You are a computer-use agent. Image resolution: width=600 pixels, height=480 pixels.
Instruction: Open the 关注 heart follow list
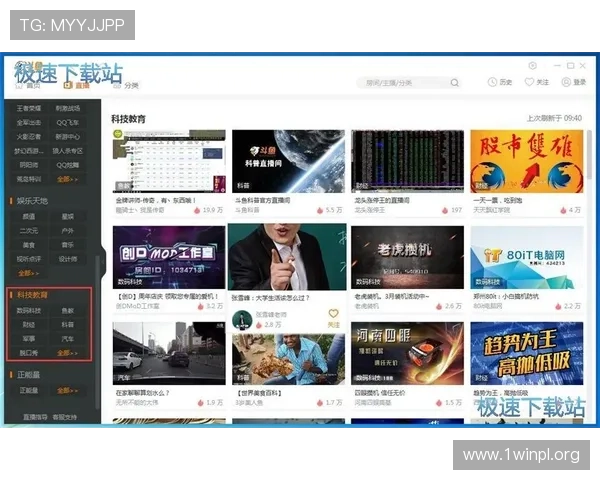tap(536, 82)
